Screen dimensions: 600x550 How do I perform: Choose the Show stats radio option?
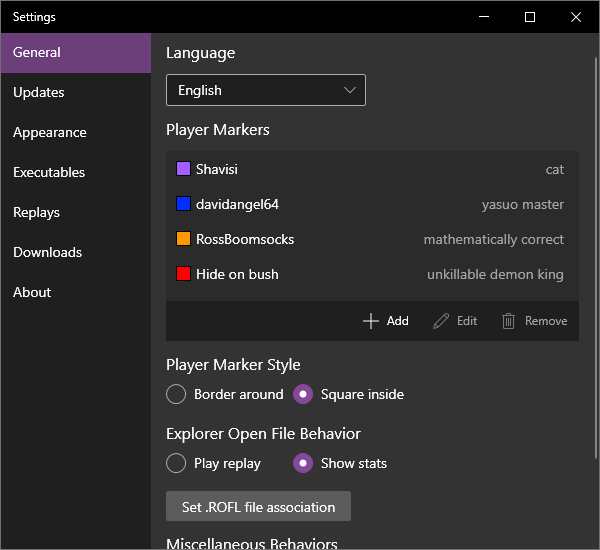tap(303, 463)
